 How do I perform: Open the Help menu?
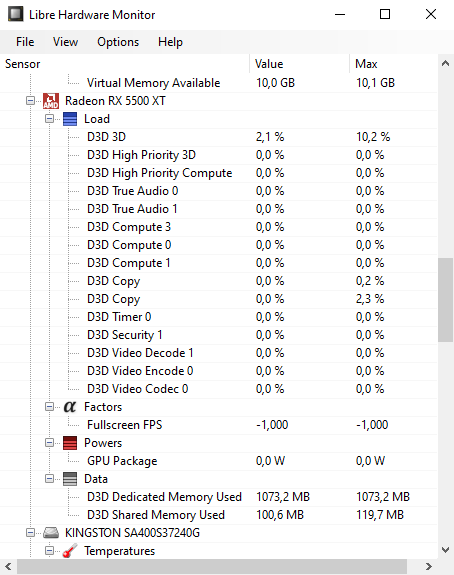(170, 42)
